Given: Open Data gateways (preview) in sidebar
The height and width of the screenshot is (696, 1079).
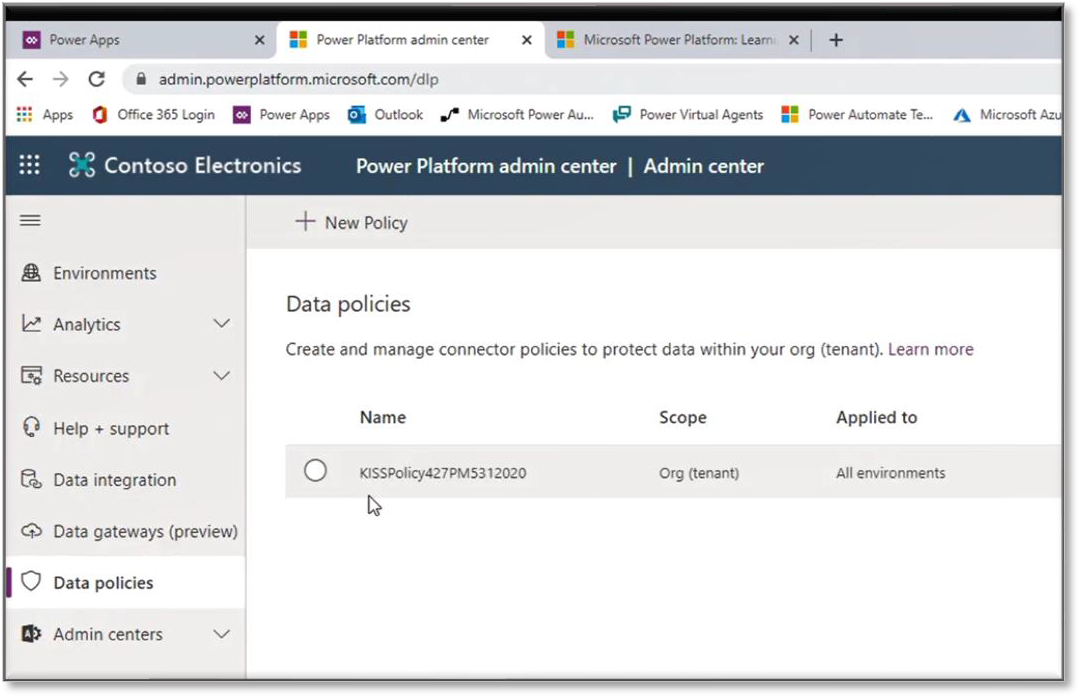Looking at the screenshot, I should 125,531.
